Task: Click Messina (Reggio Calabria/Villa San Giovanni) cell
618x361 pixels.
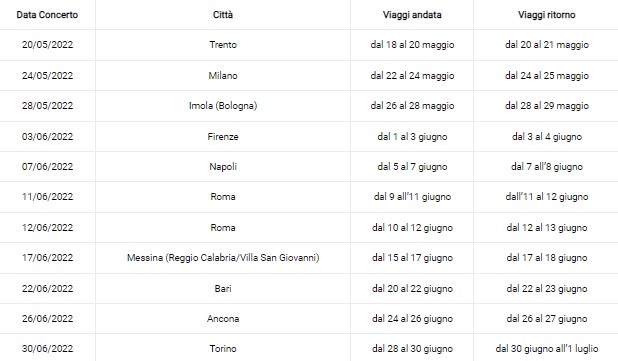Action: coord(223,258)
